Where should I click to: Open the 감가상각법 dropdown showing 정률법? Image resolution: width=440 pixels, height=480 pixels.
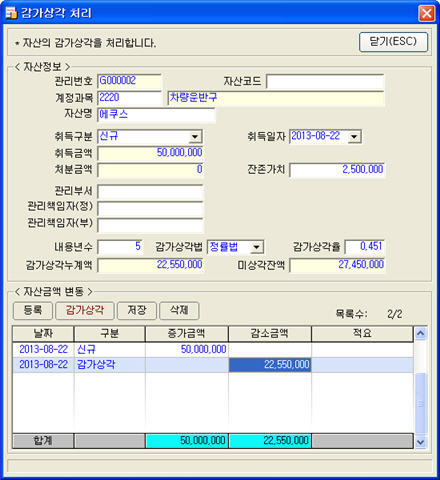point(256,247)
